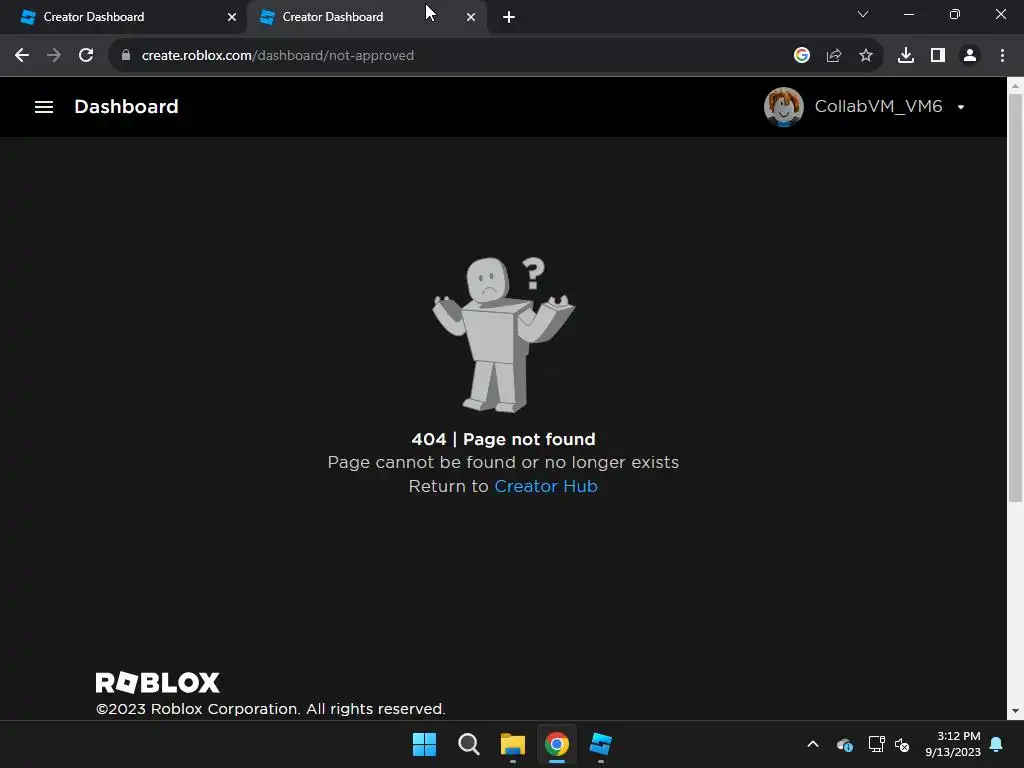Click the muted volume tray icon
Image resolution: width=1024 pixels, height=768 pixels.
point(902,744)
